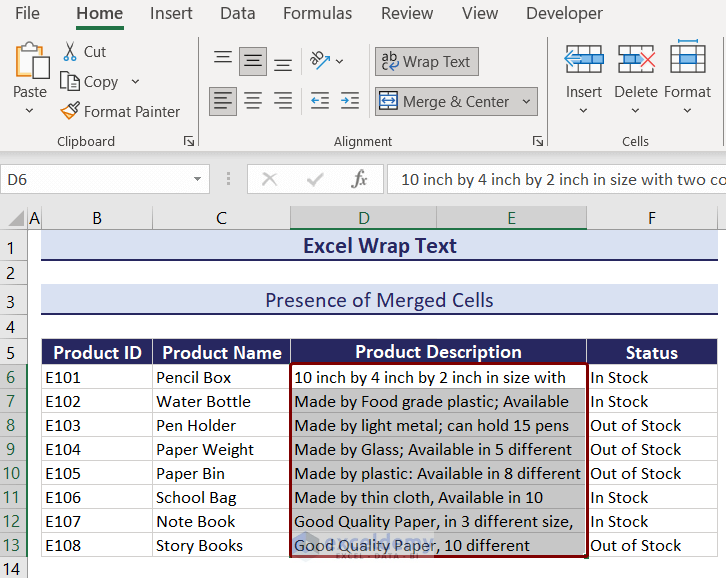Decrease the cell indent
Viewport: 726px width, 578px height.
[x=320, y=101]
